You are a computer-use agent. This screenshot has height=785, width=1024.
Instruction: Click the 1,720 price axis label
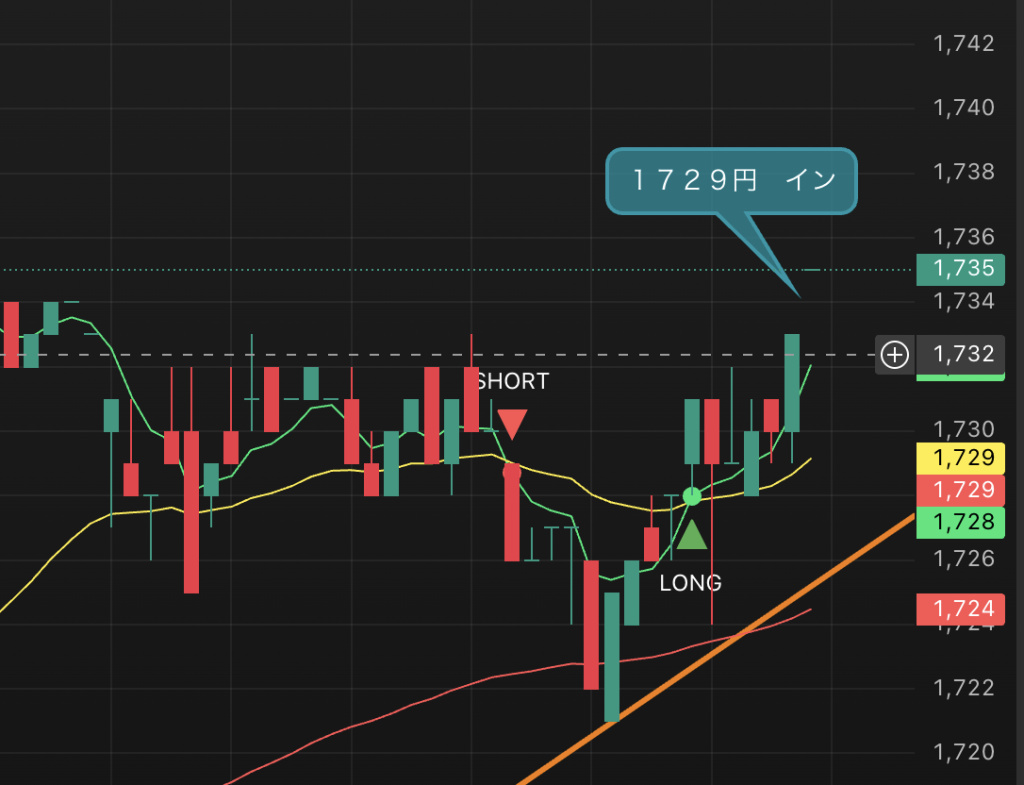963,752
